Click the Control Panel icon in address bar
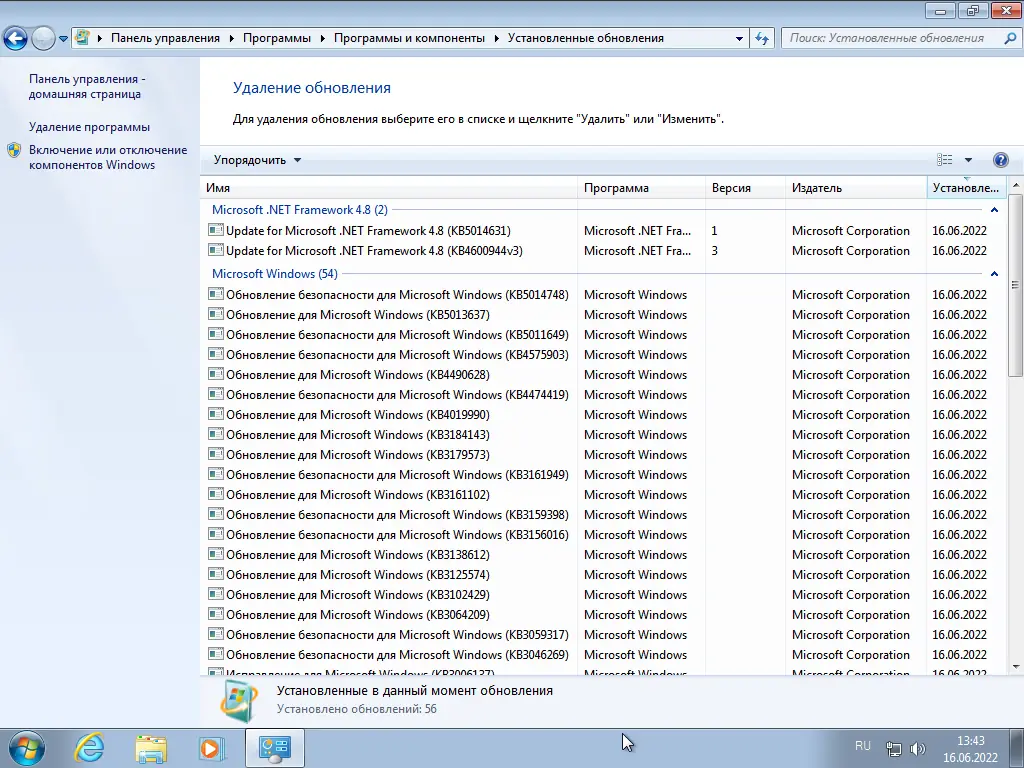The width and height of the screenshot is (1024, 768). click(82, 38)
